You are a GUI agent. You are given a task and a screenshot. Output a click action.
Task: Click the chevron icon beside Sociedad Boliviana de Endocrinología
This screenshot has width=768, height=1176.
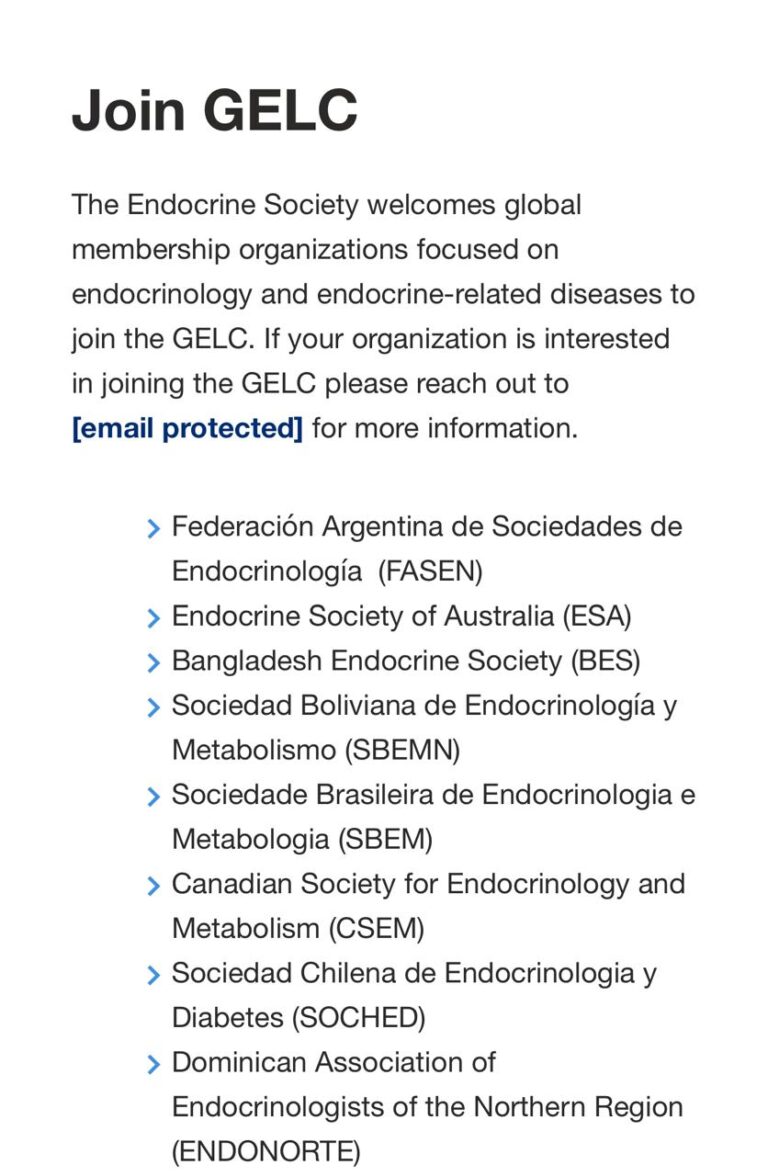[153, 708]
